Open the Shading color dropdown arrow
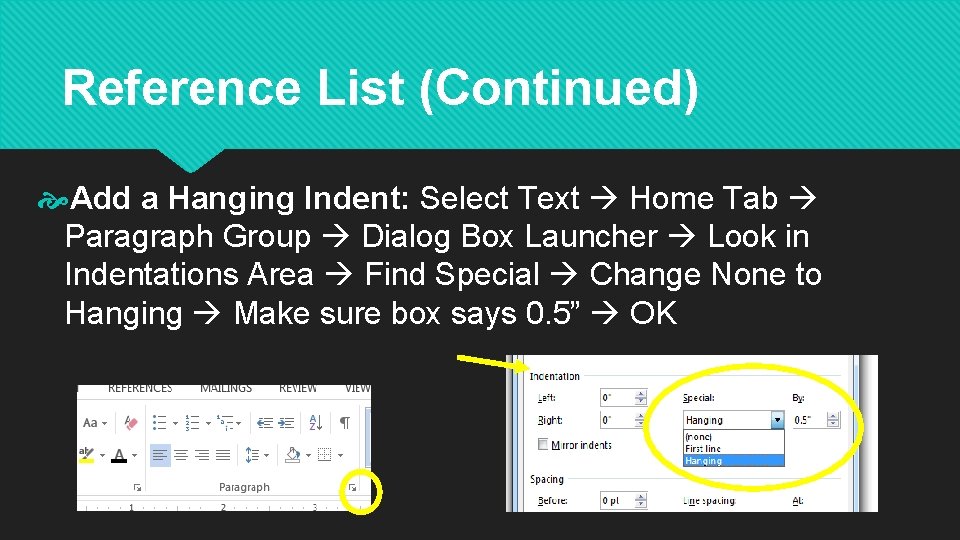Image resolution: width=960 pixels, height=540 pixels. click(x=308, y=456)
